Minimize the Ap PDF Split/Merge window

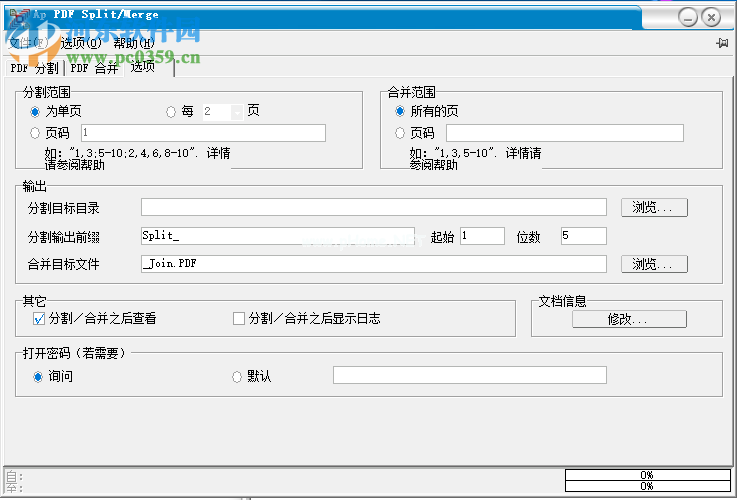pos(688,18)
